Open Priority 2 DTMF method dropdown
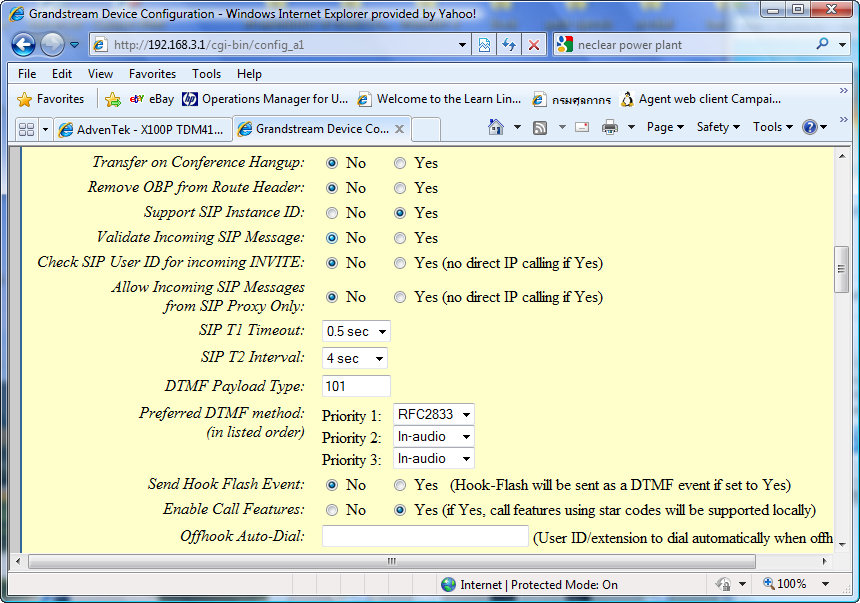 click(433, 437)
